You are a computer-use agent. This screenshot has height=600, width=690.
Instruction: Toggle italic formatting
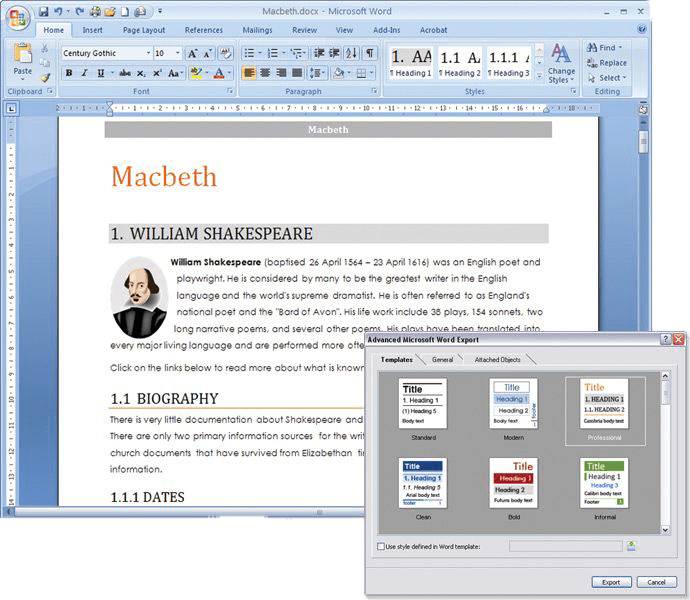(x=84, y=73)
